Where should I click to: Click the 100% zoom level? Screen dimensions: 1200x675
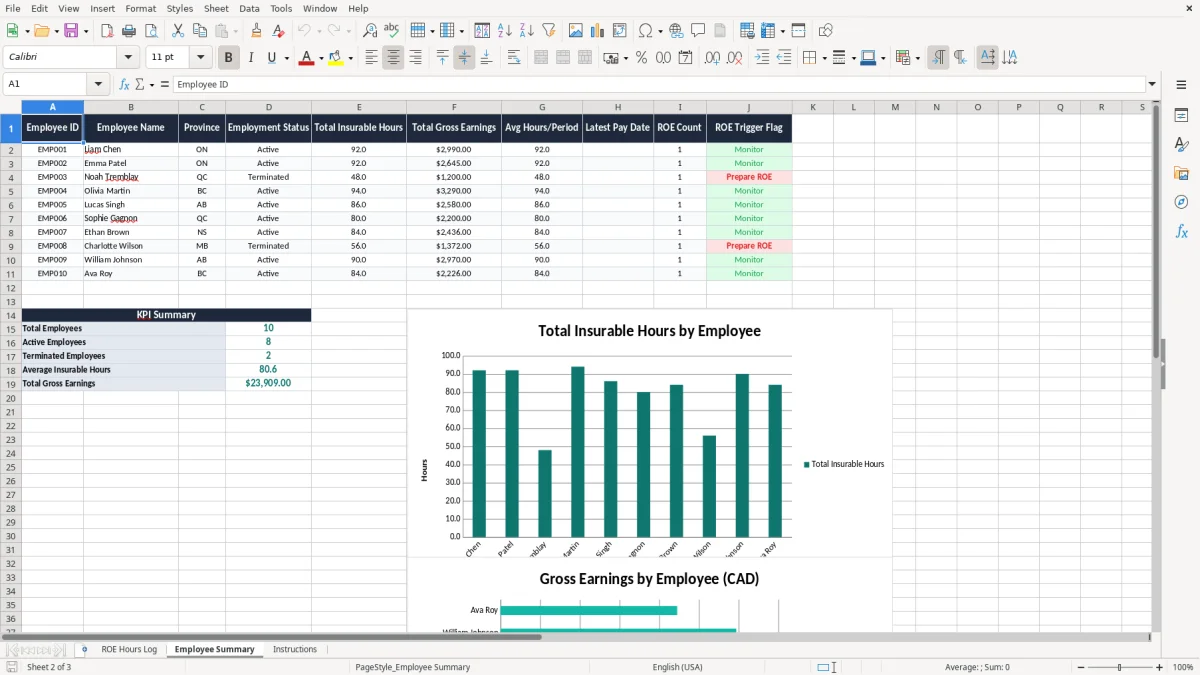[1183, 667]
